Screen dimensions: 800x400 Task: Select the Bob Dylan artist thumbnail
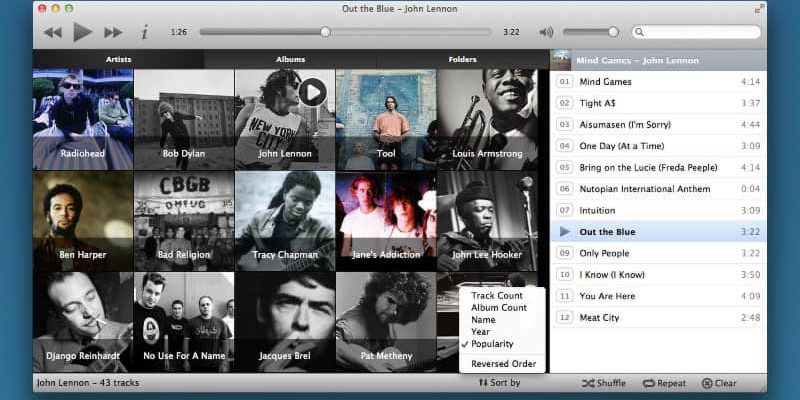point(184,119)
